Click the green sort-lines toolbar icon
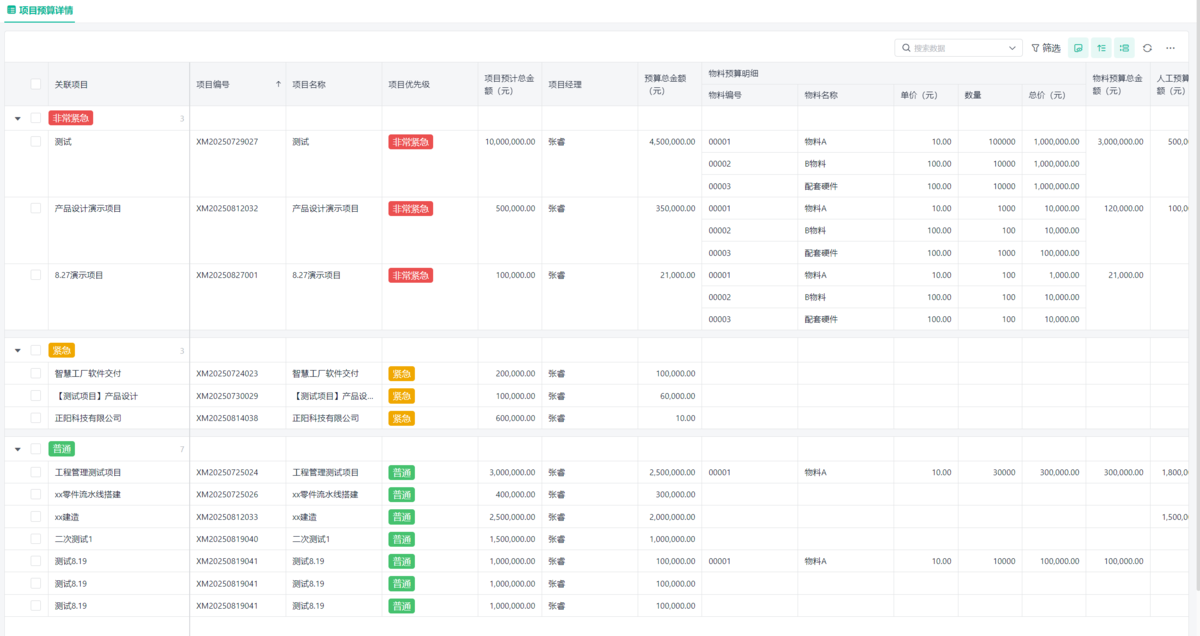Viewport: 1200px width, 636px height. coord(1101,48)
